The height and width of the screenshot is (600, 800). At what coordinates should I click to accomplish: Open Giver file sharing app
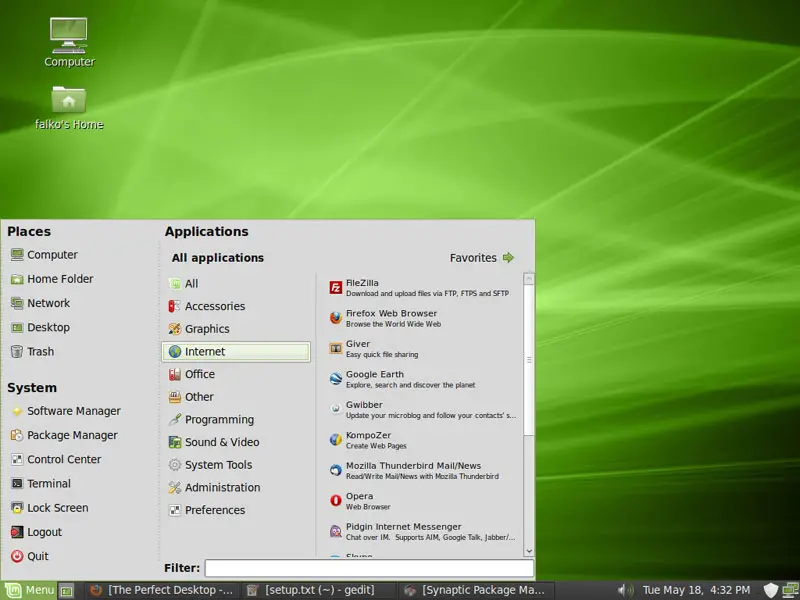coord(422,349)
